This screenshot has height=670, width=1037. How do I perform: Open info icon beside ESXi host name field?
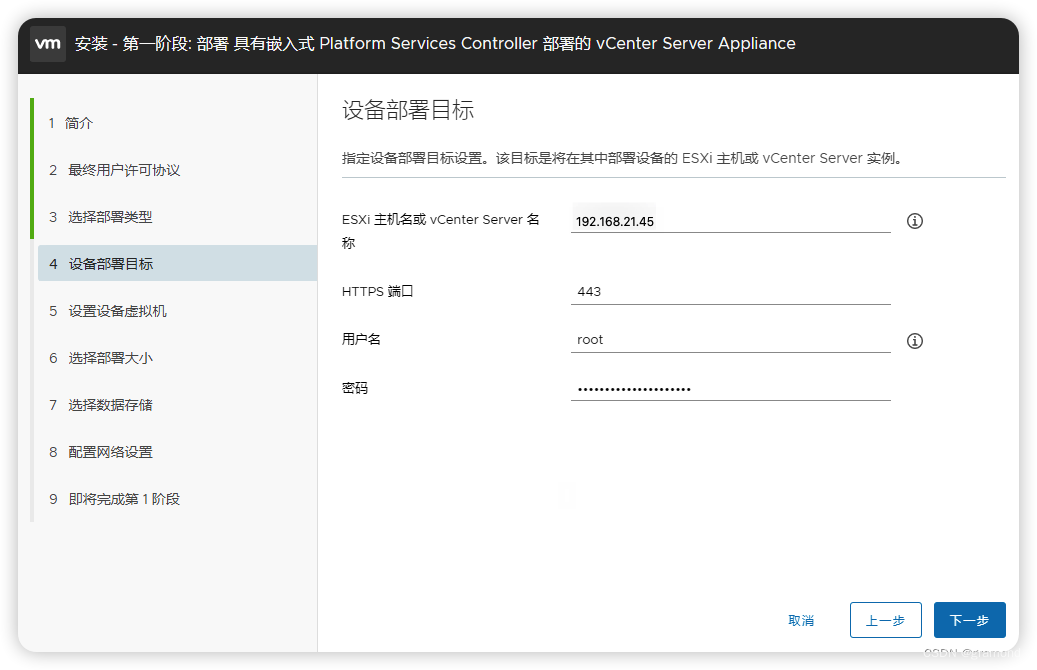pos(915,221)
